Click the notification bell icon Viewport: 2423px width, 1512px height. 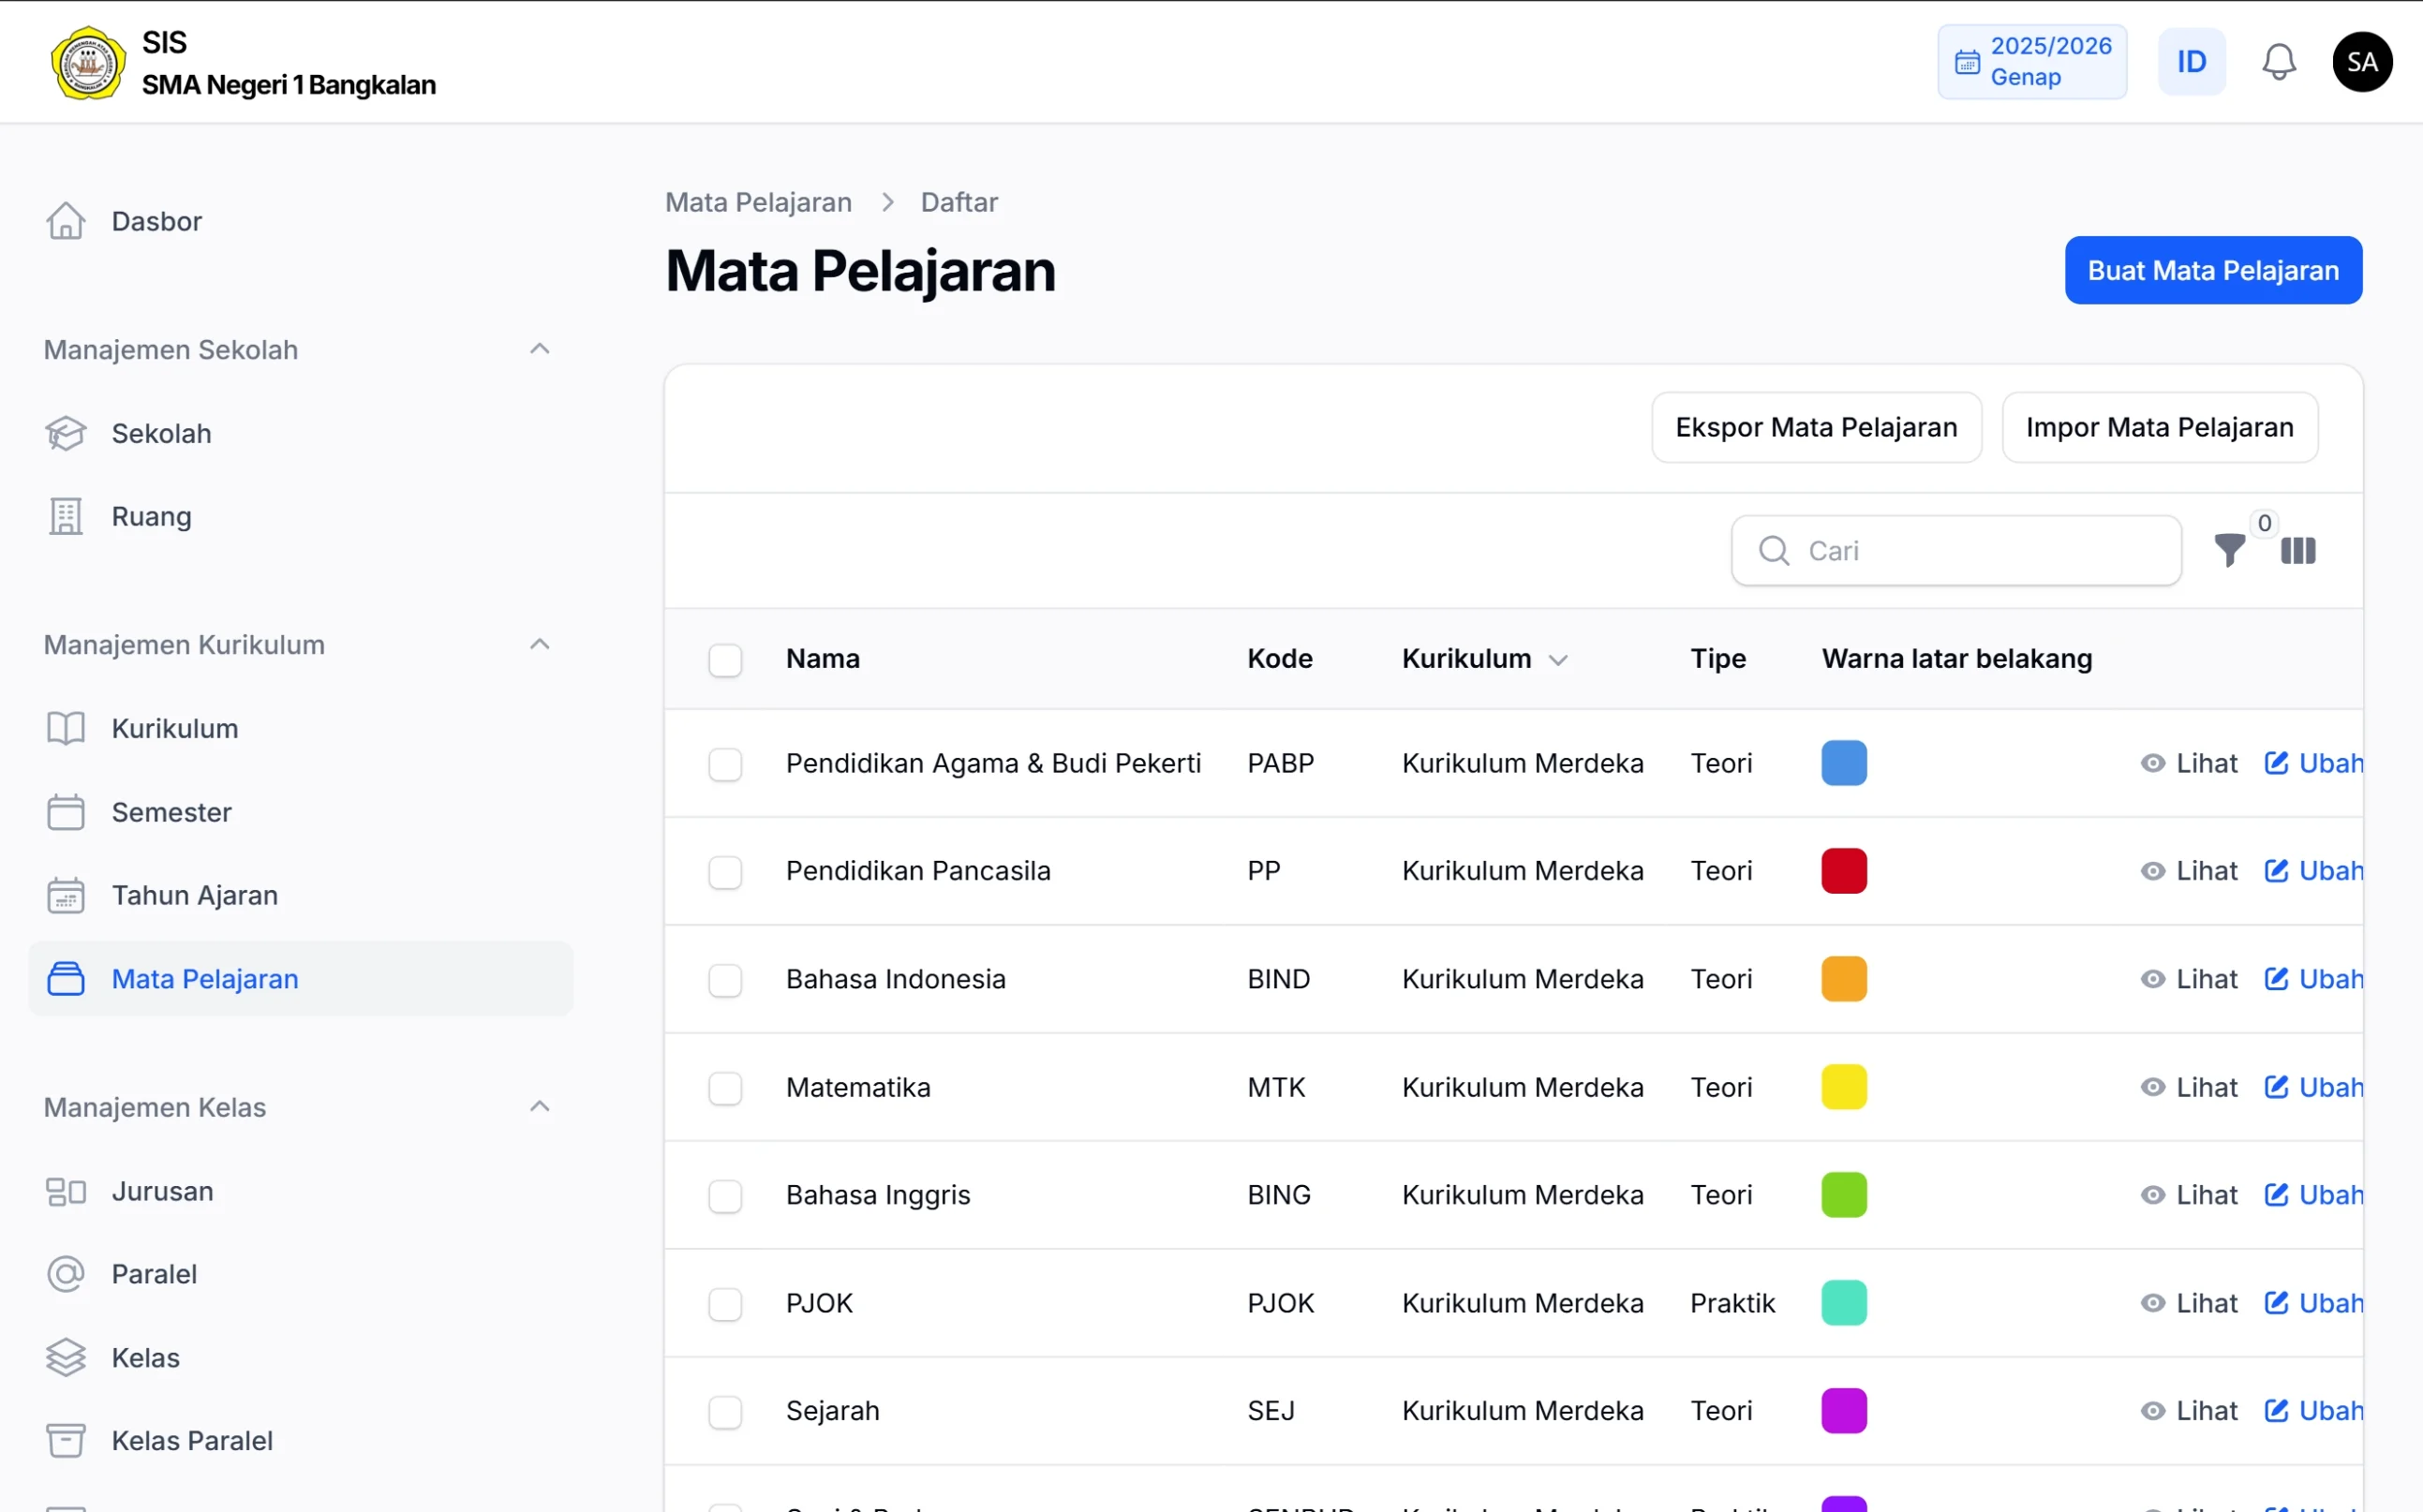pos(2278,61)
